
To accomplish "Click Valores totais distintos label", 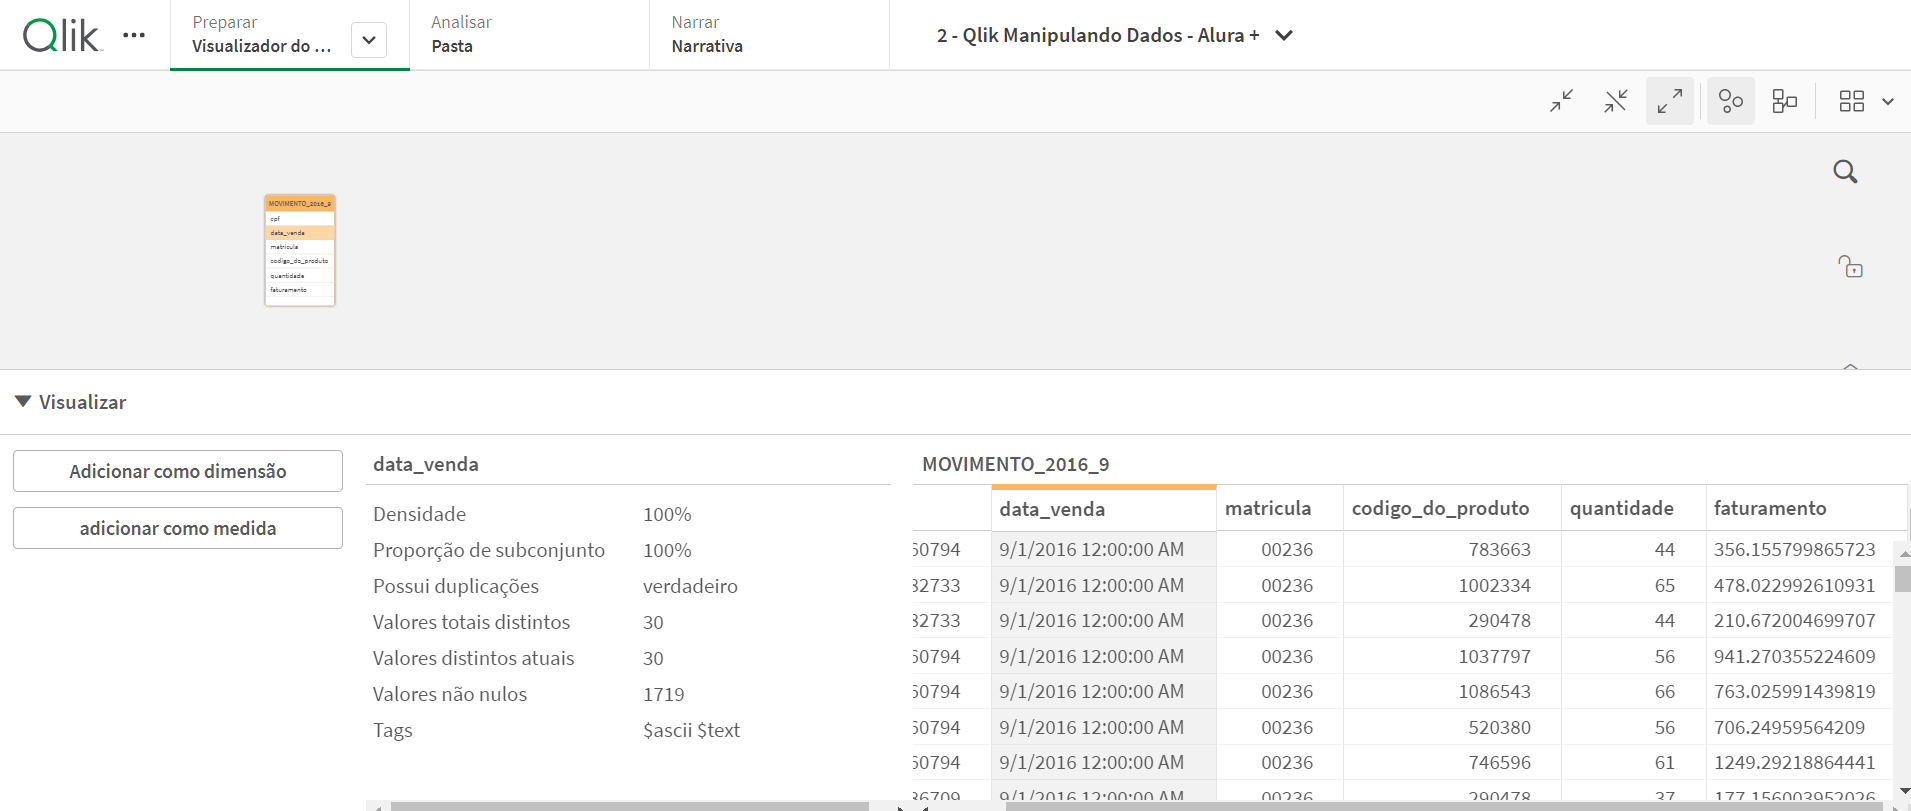I will pyautogui.click(x=471, y=622).
